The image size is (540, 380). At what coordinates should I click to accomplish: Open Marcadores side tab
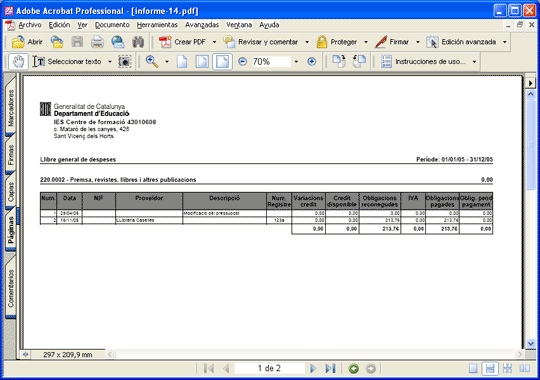(x=11, y=107)
